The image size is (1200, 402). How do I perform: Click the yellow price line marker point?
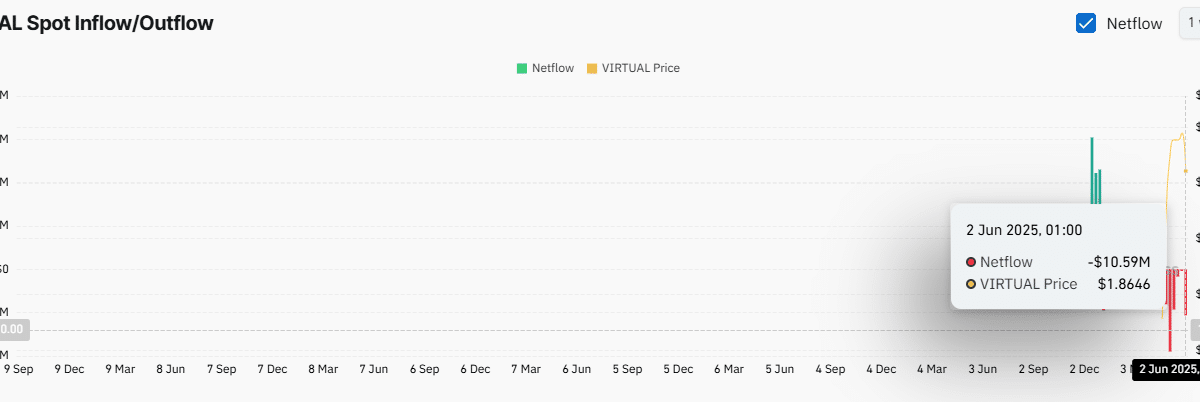coord(1186,171)
